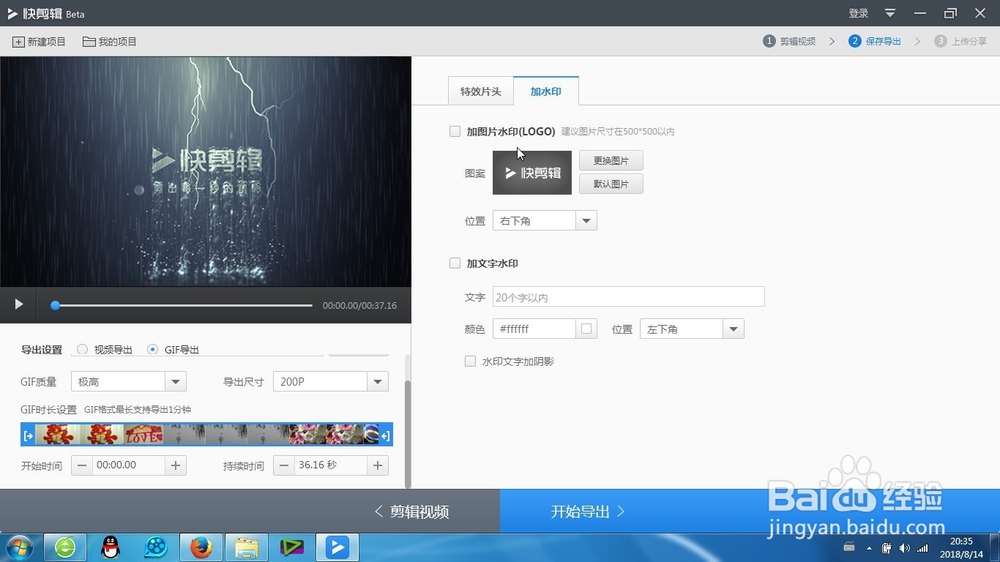Viewport: 1000px width, 562px height.
Task: Open the white color swatch picker
Action: [586, 329]
